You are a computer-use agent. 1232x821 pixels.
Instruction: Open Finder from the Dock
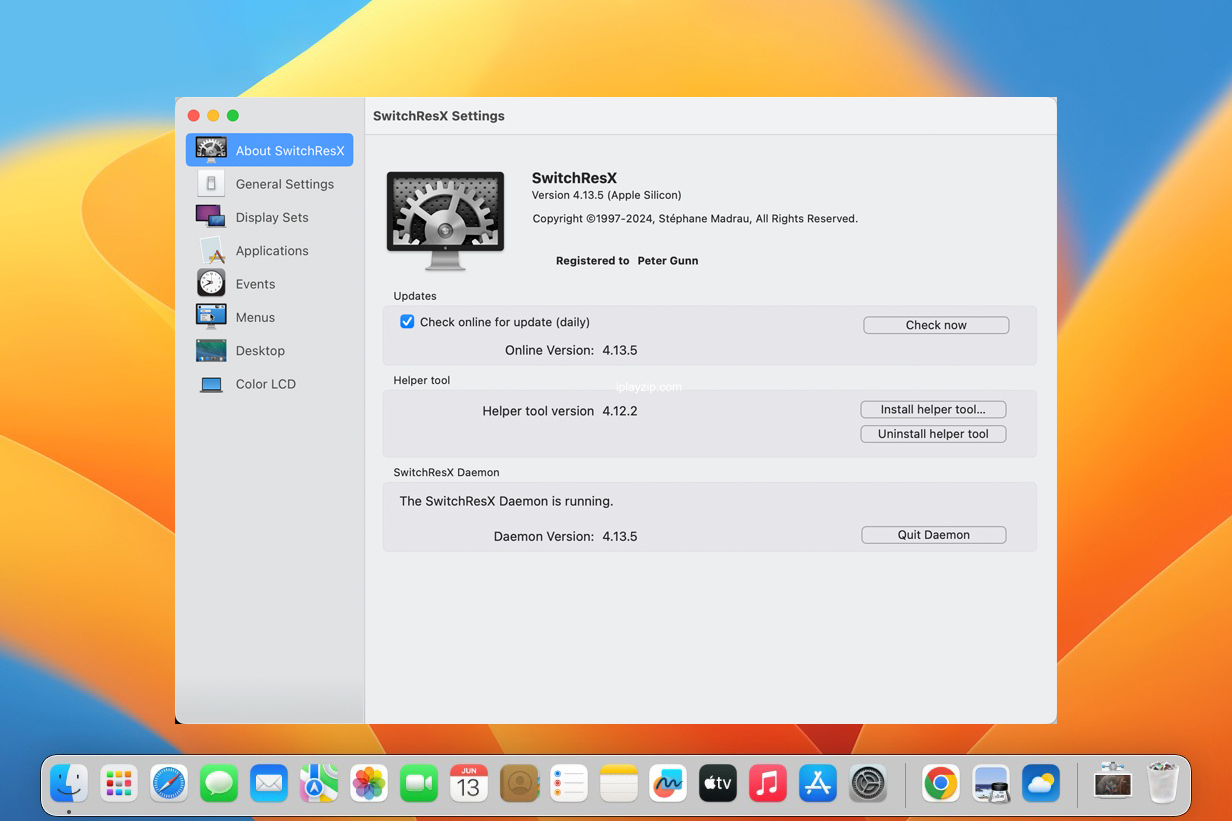pos(69,783)
